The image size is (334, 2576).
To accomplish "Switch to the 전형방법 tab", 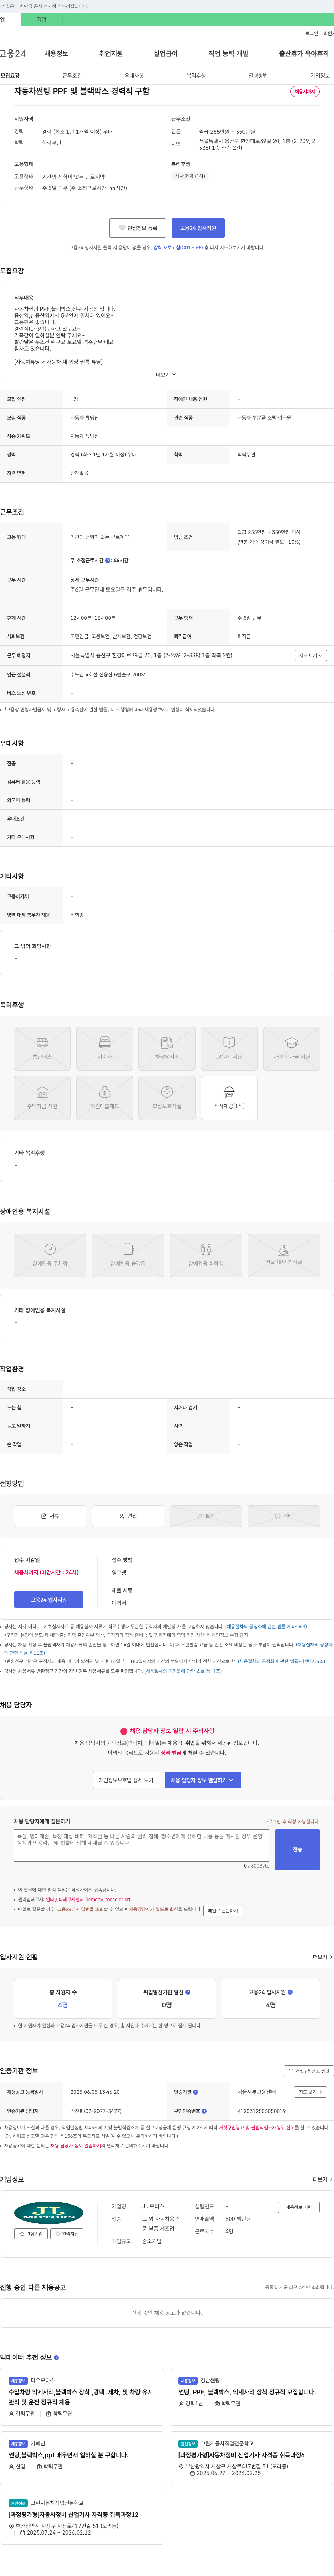I will tap(258, 76).
